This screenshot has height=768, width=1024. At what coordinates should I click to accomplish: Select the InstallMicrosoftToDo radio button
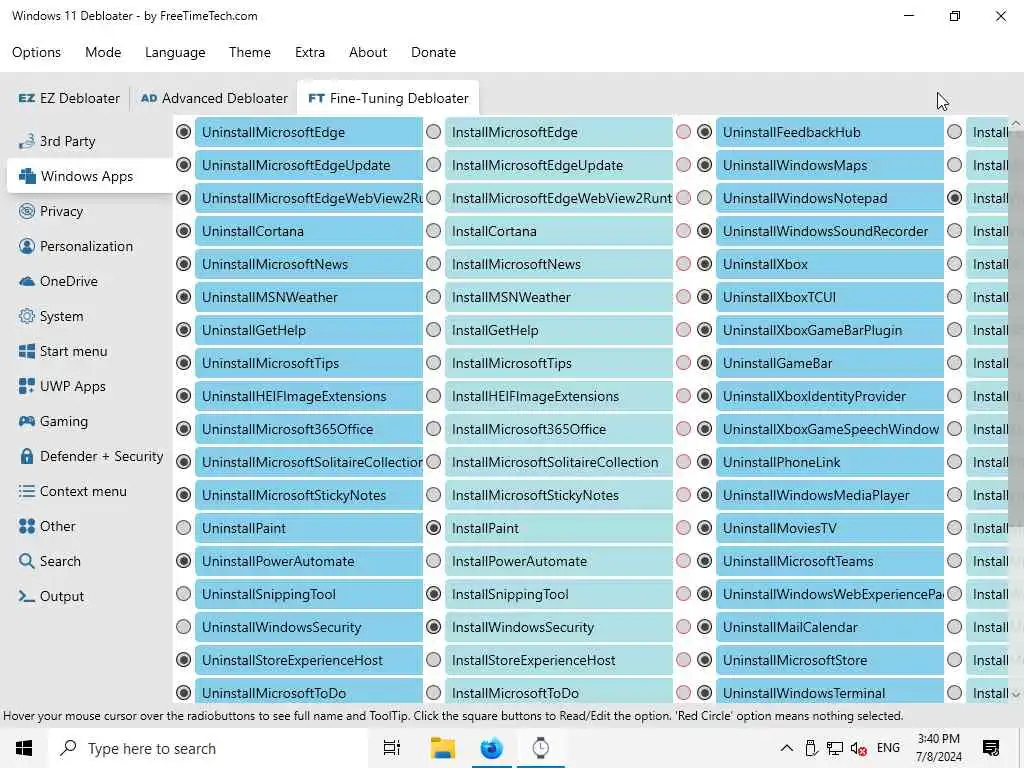(434, 693)
